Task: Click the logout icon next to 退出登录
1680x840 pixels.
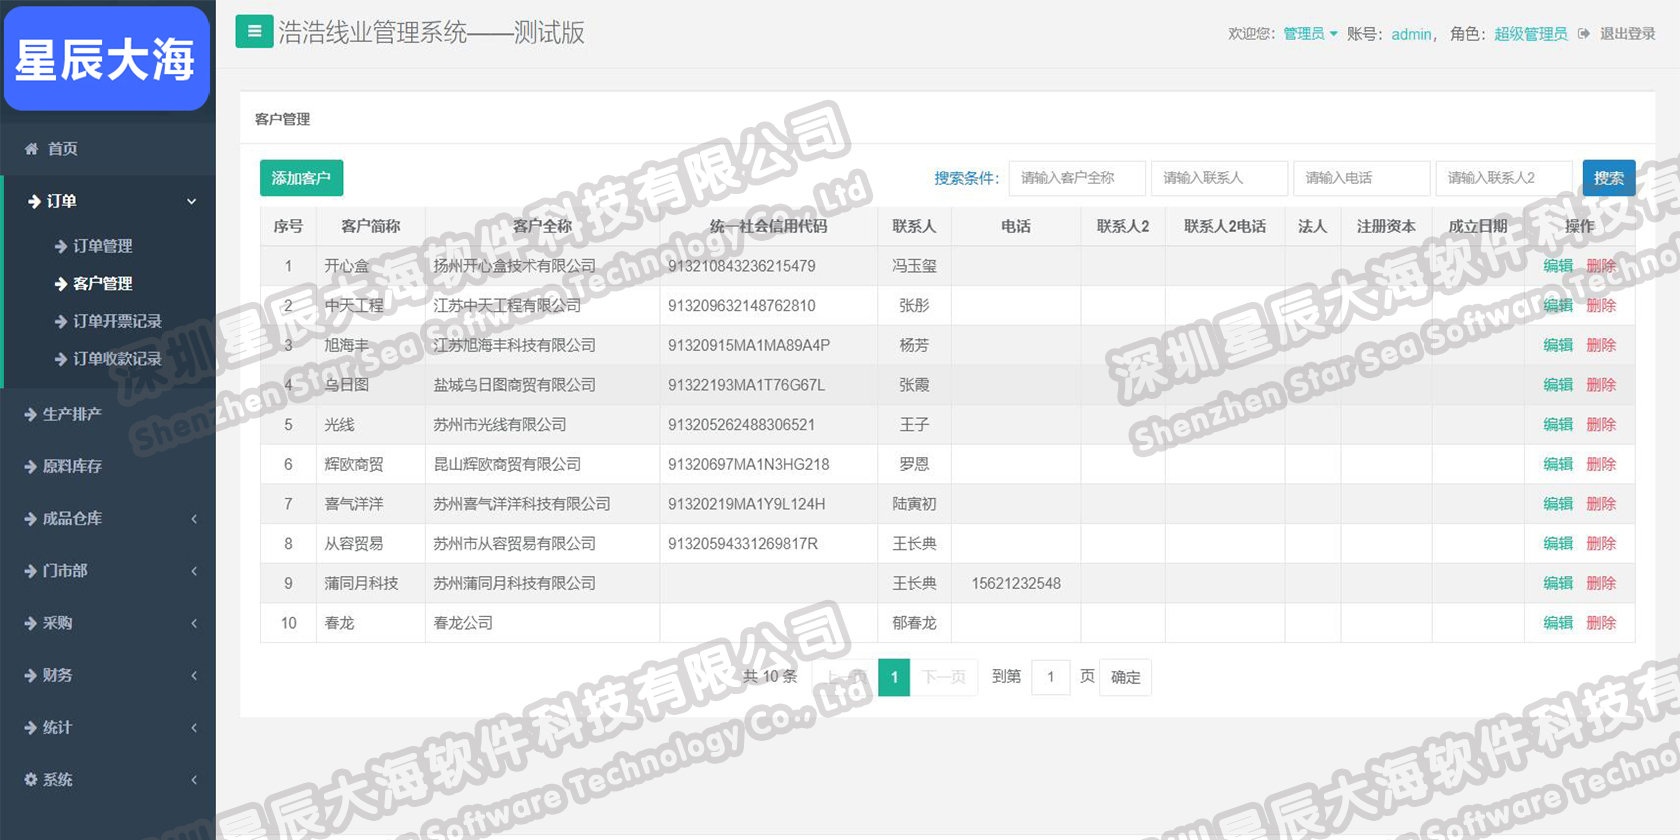Action: coord(1584,34)
